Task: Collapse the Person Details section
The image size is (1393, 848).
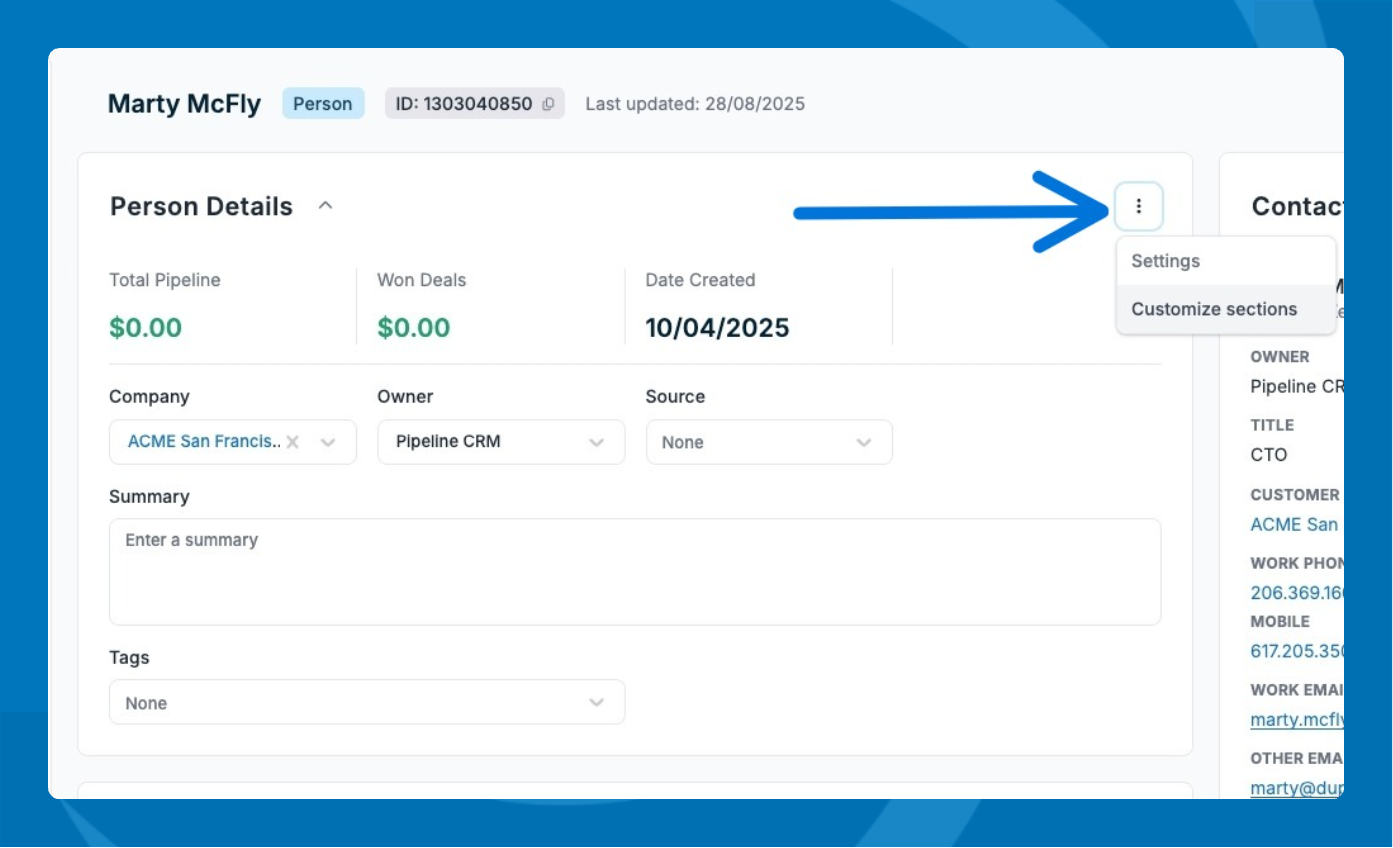Action: pos(325,206)
